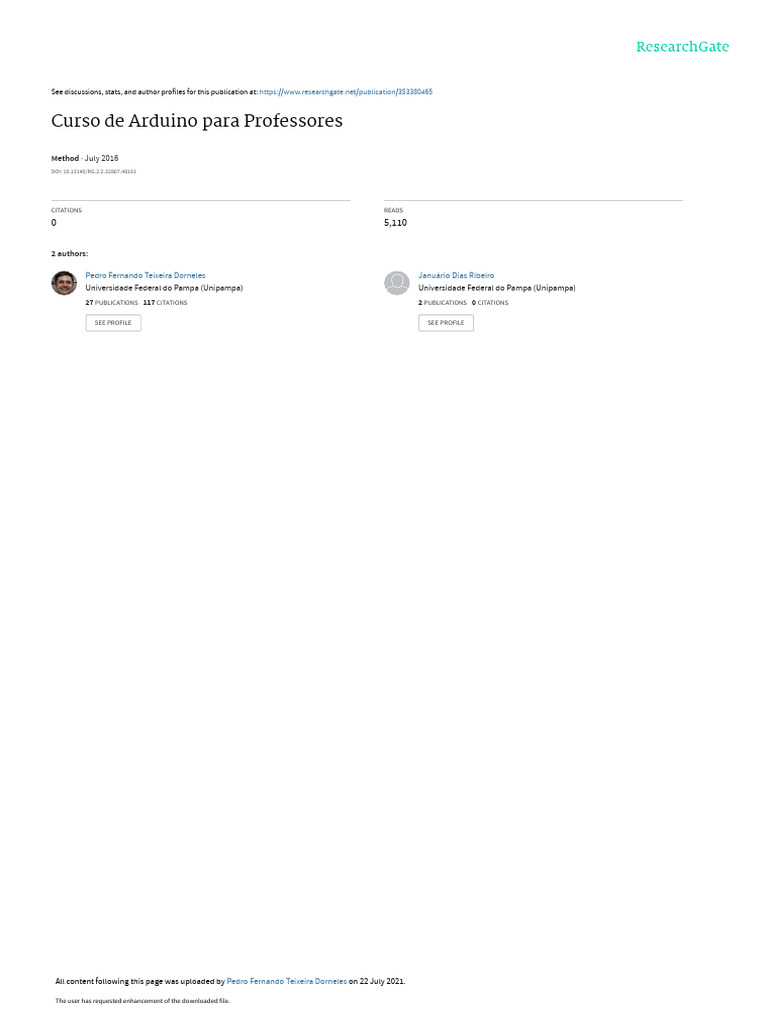Open the researchgate.net publication URL link

pyautogui.click(x=345, y=92)
